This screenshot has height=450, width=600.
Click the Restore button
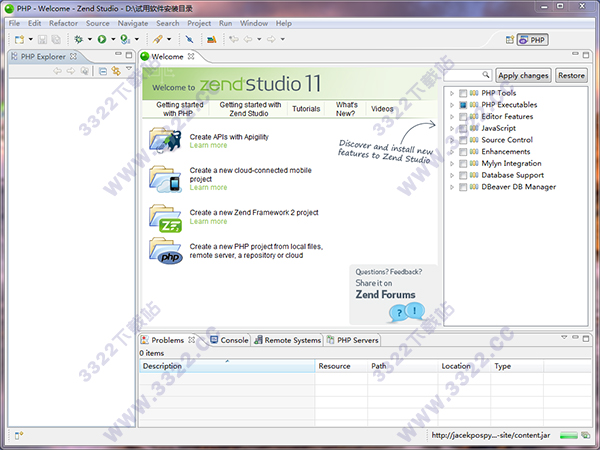click(x=571, y=76)
